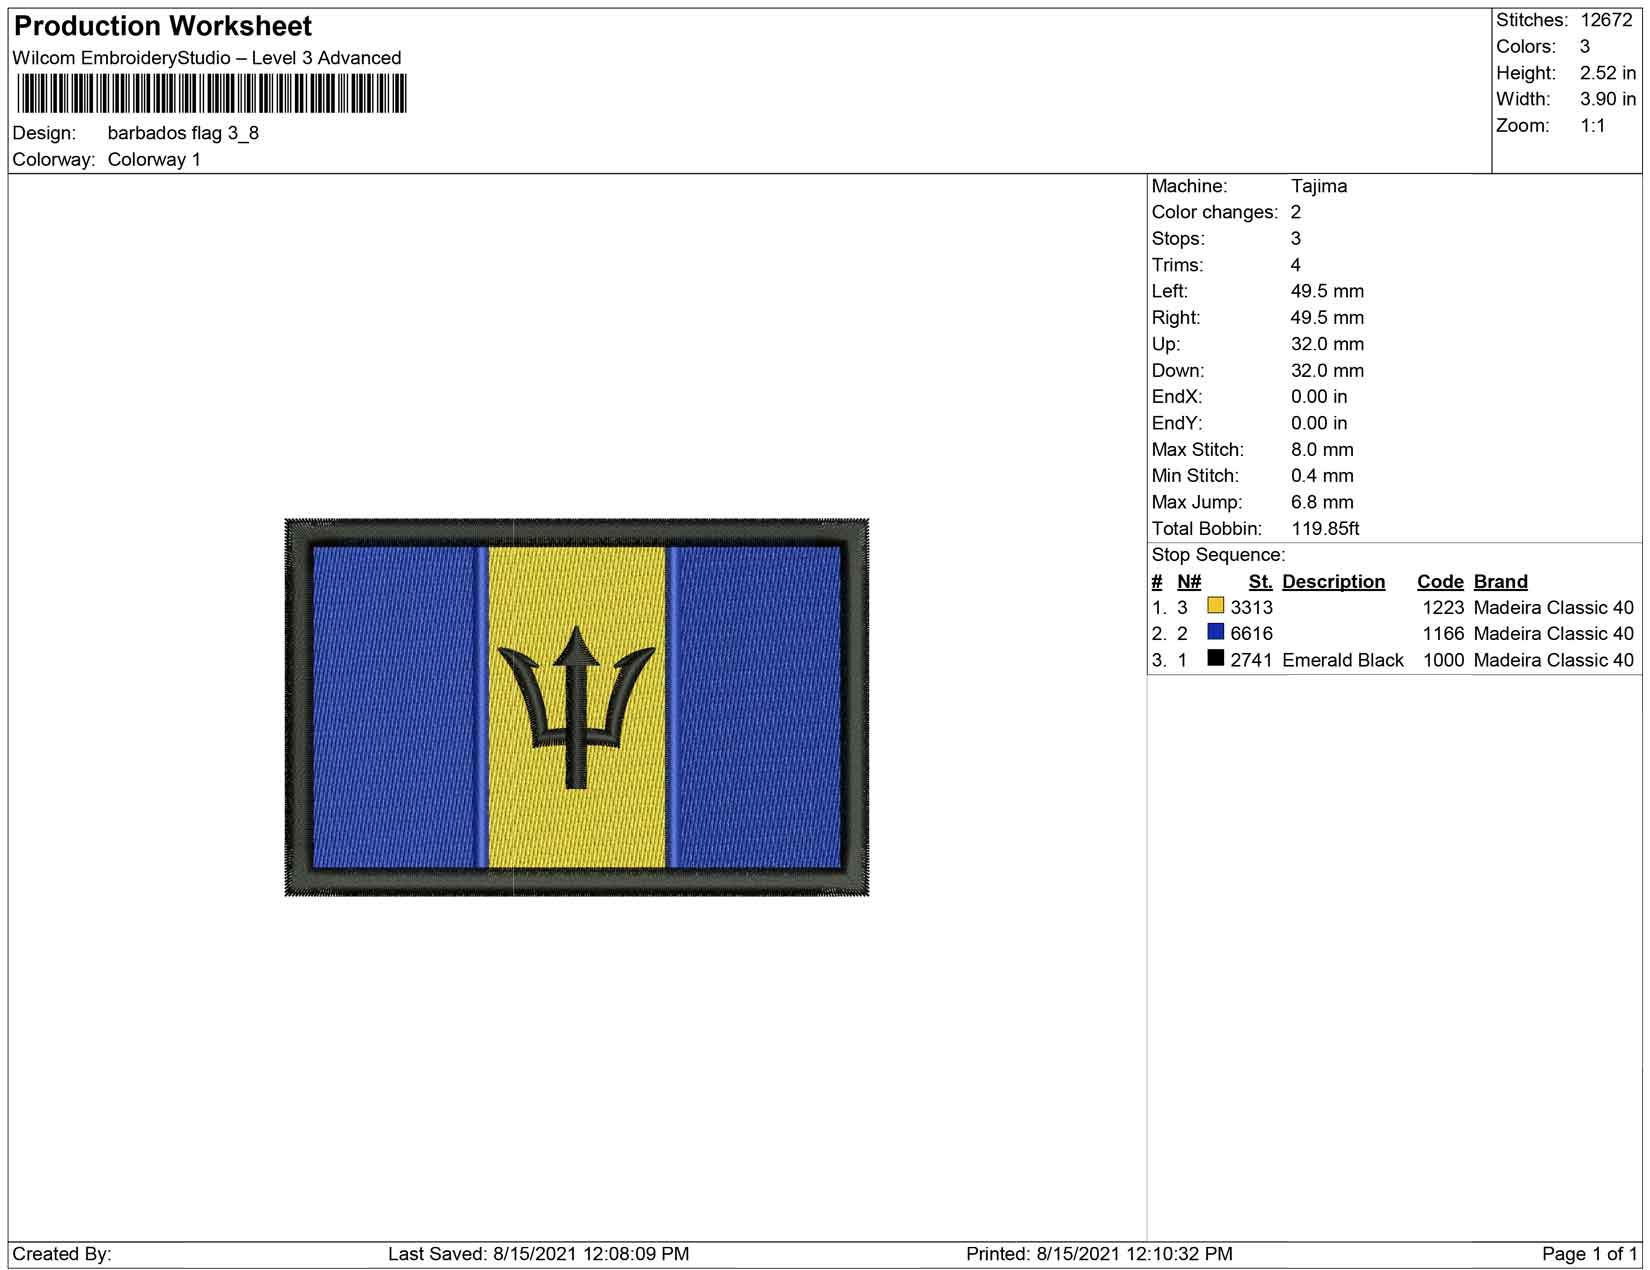Select thread code "1166"
Screen dimensions: 1650x1270
tap(1443, 634)
